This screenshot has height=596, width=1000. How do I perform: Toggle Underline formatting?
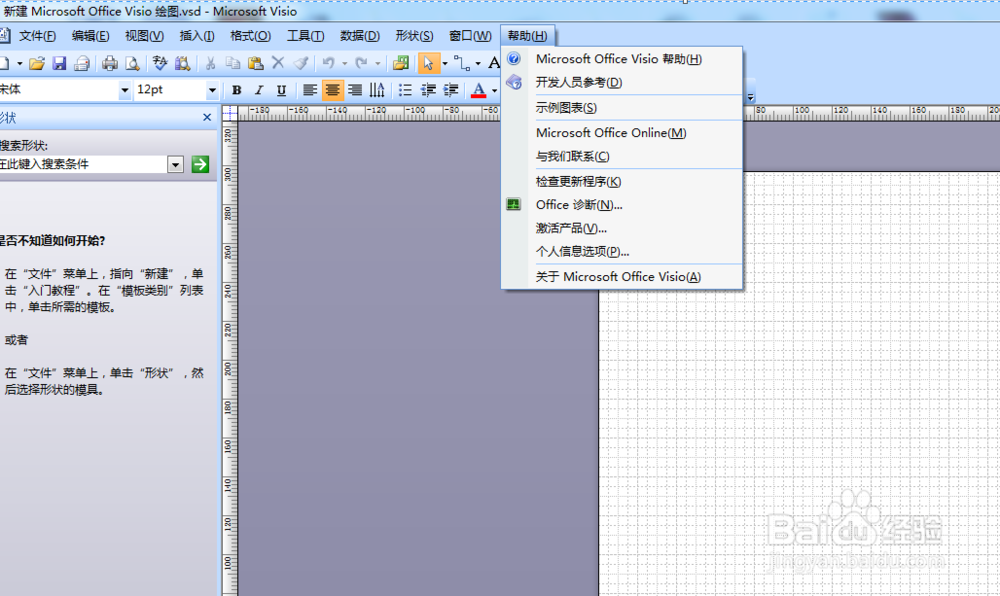[281, 90]
